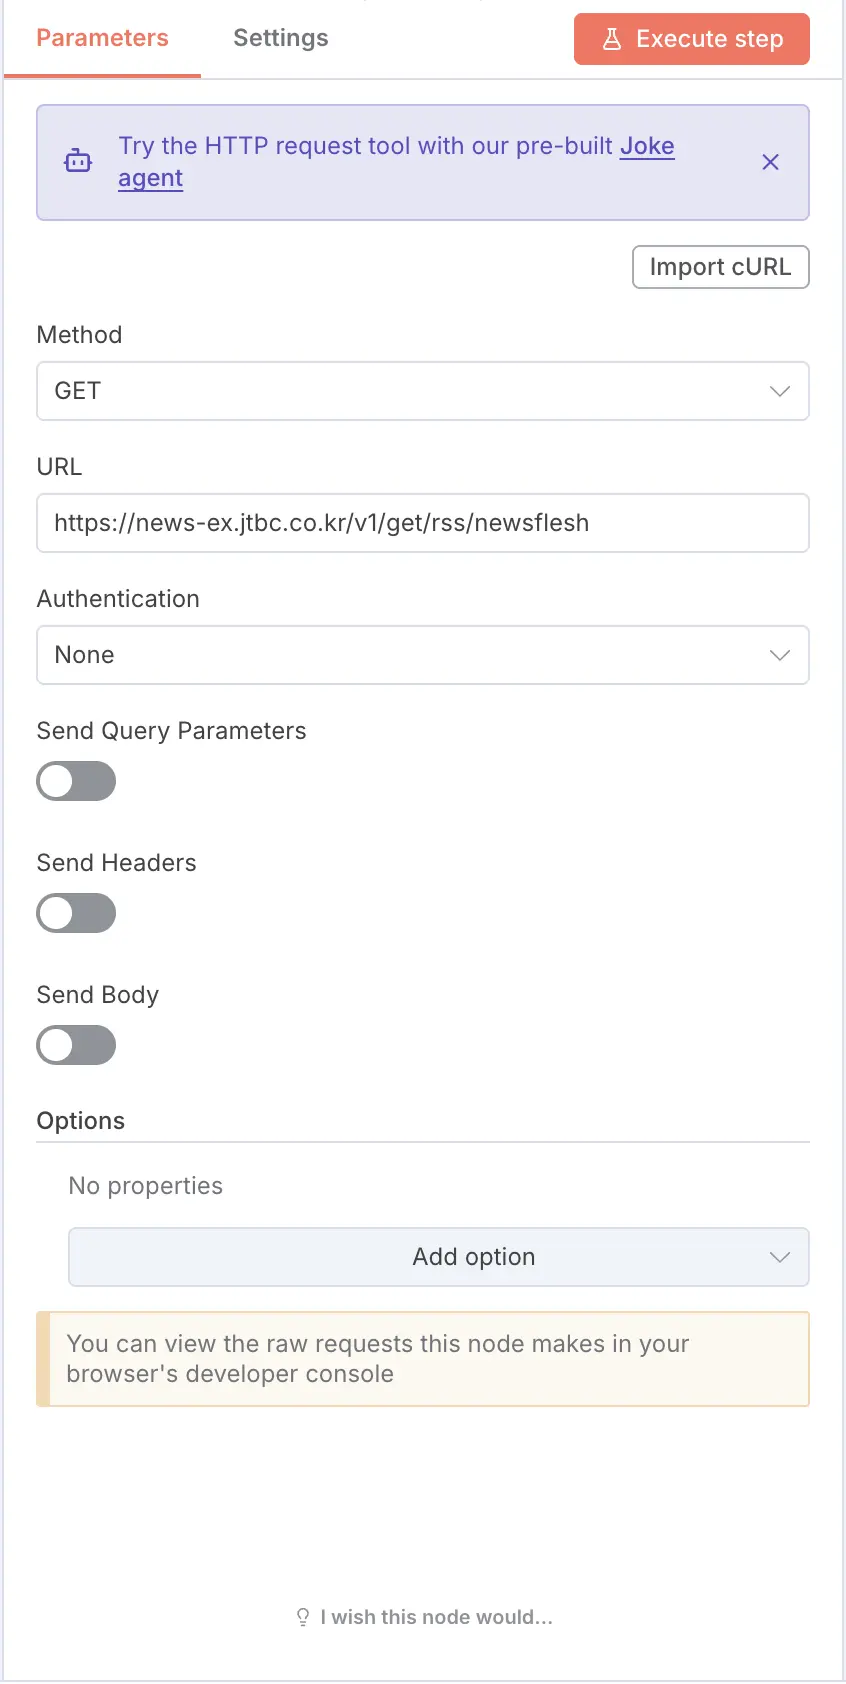Open the Method dropdown showing GET
Viewport: 846px width, 1684px height.
point(423,391)
